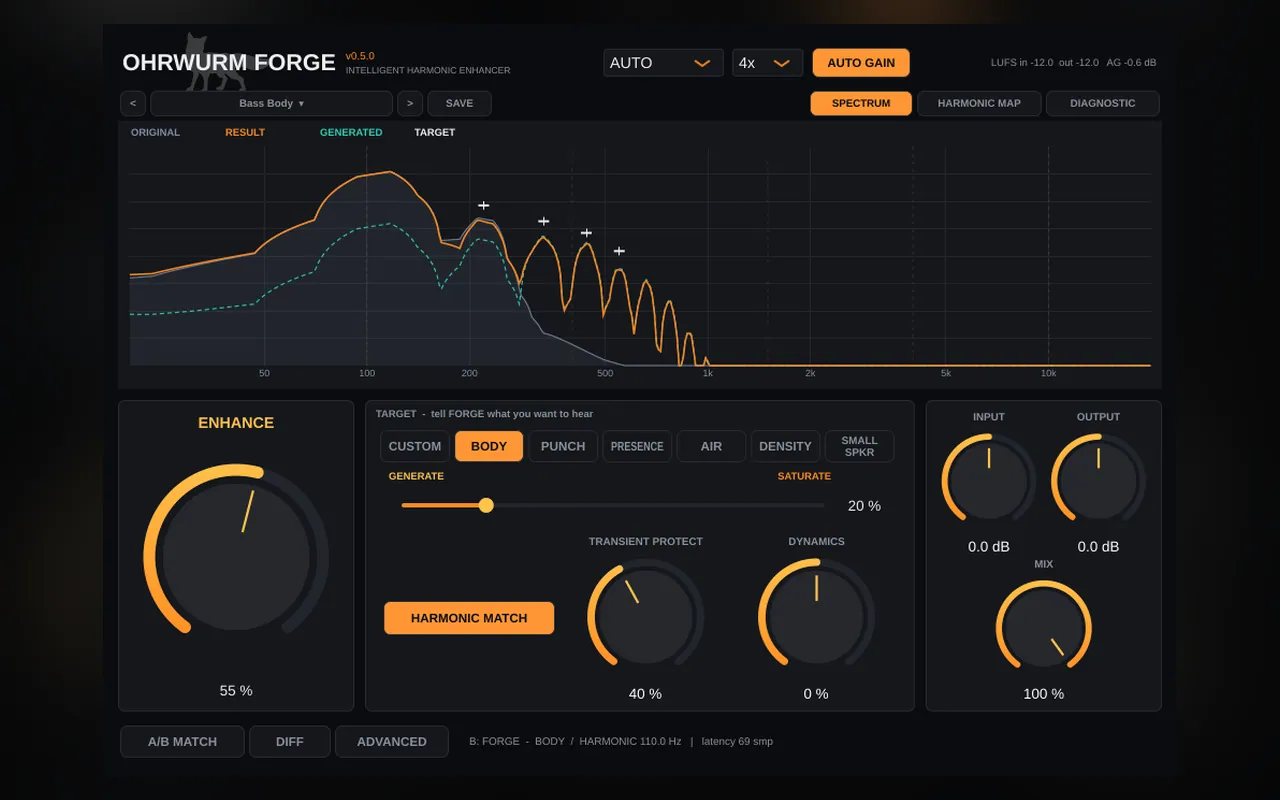Switch to the SPECTRUM view tab

[861, 104]
